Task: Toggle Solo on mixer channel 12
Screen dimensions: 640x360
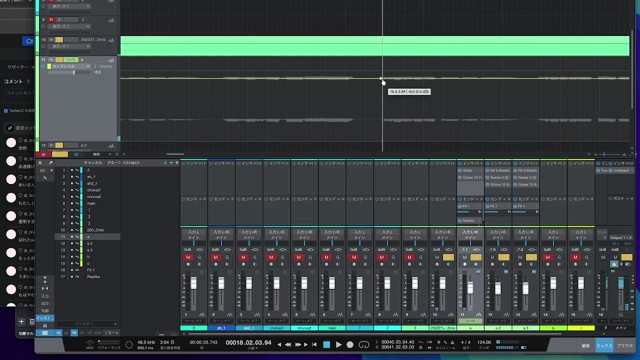Action: (x=504, y=257)
